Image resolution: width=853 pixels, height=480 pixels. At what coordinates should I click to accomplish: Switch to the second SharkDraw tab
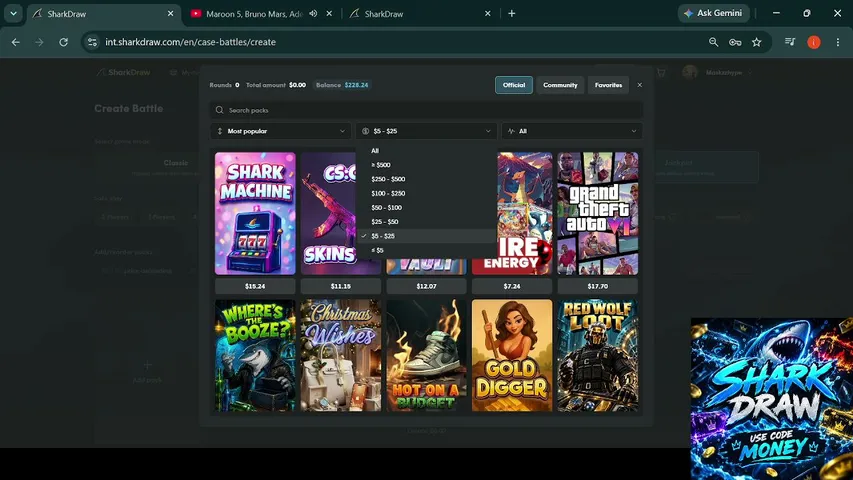tap(420, 14)
